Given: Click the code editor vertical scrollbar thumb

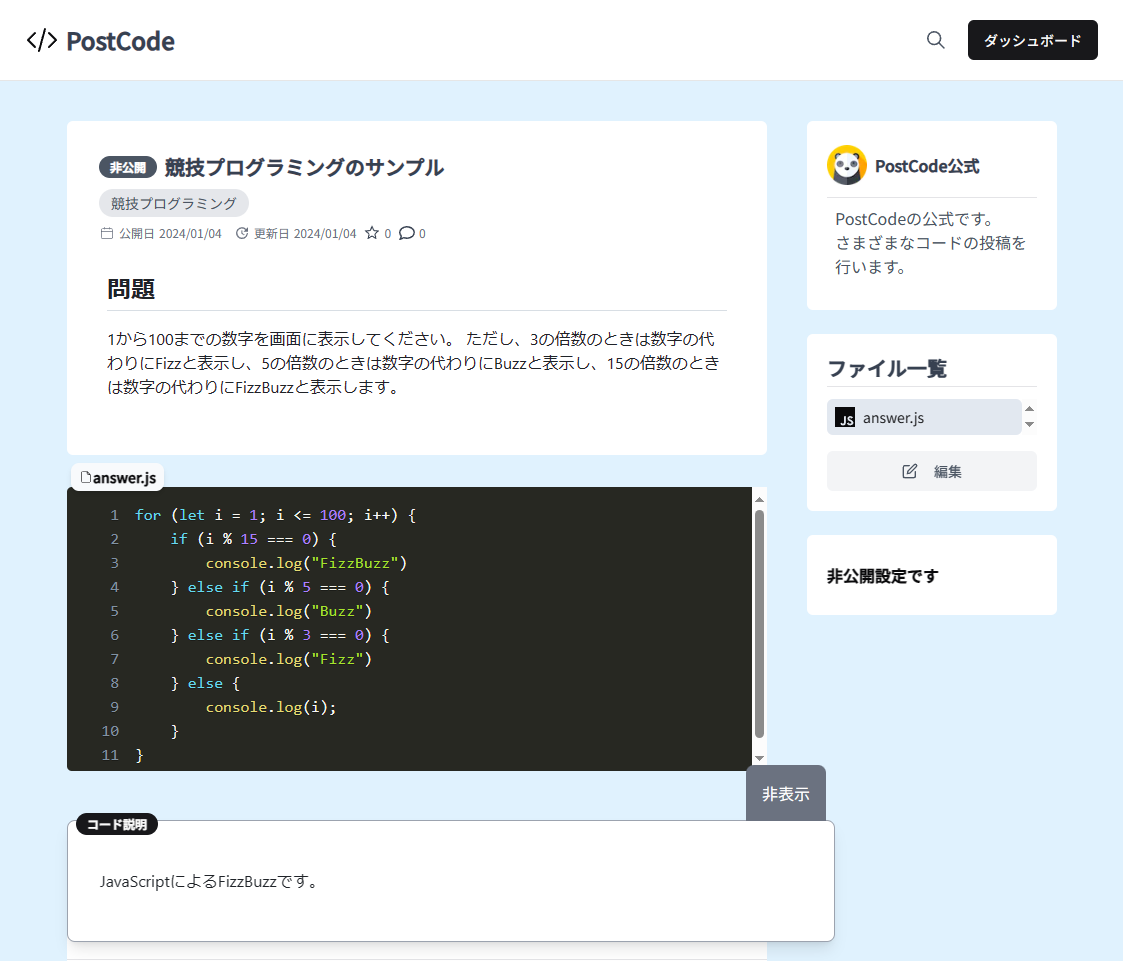Looking at the screenshot, I should tap(759, 623).
